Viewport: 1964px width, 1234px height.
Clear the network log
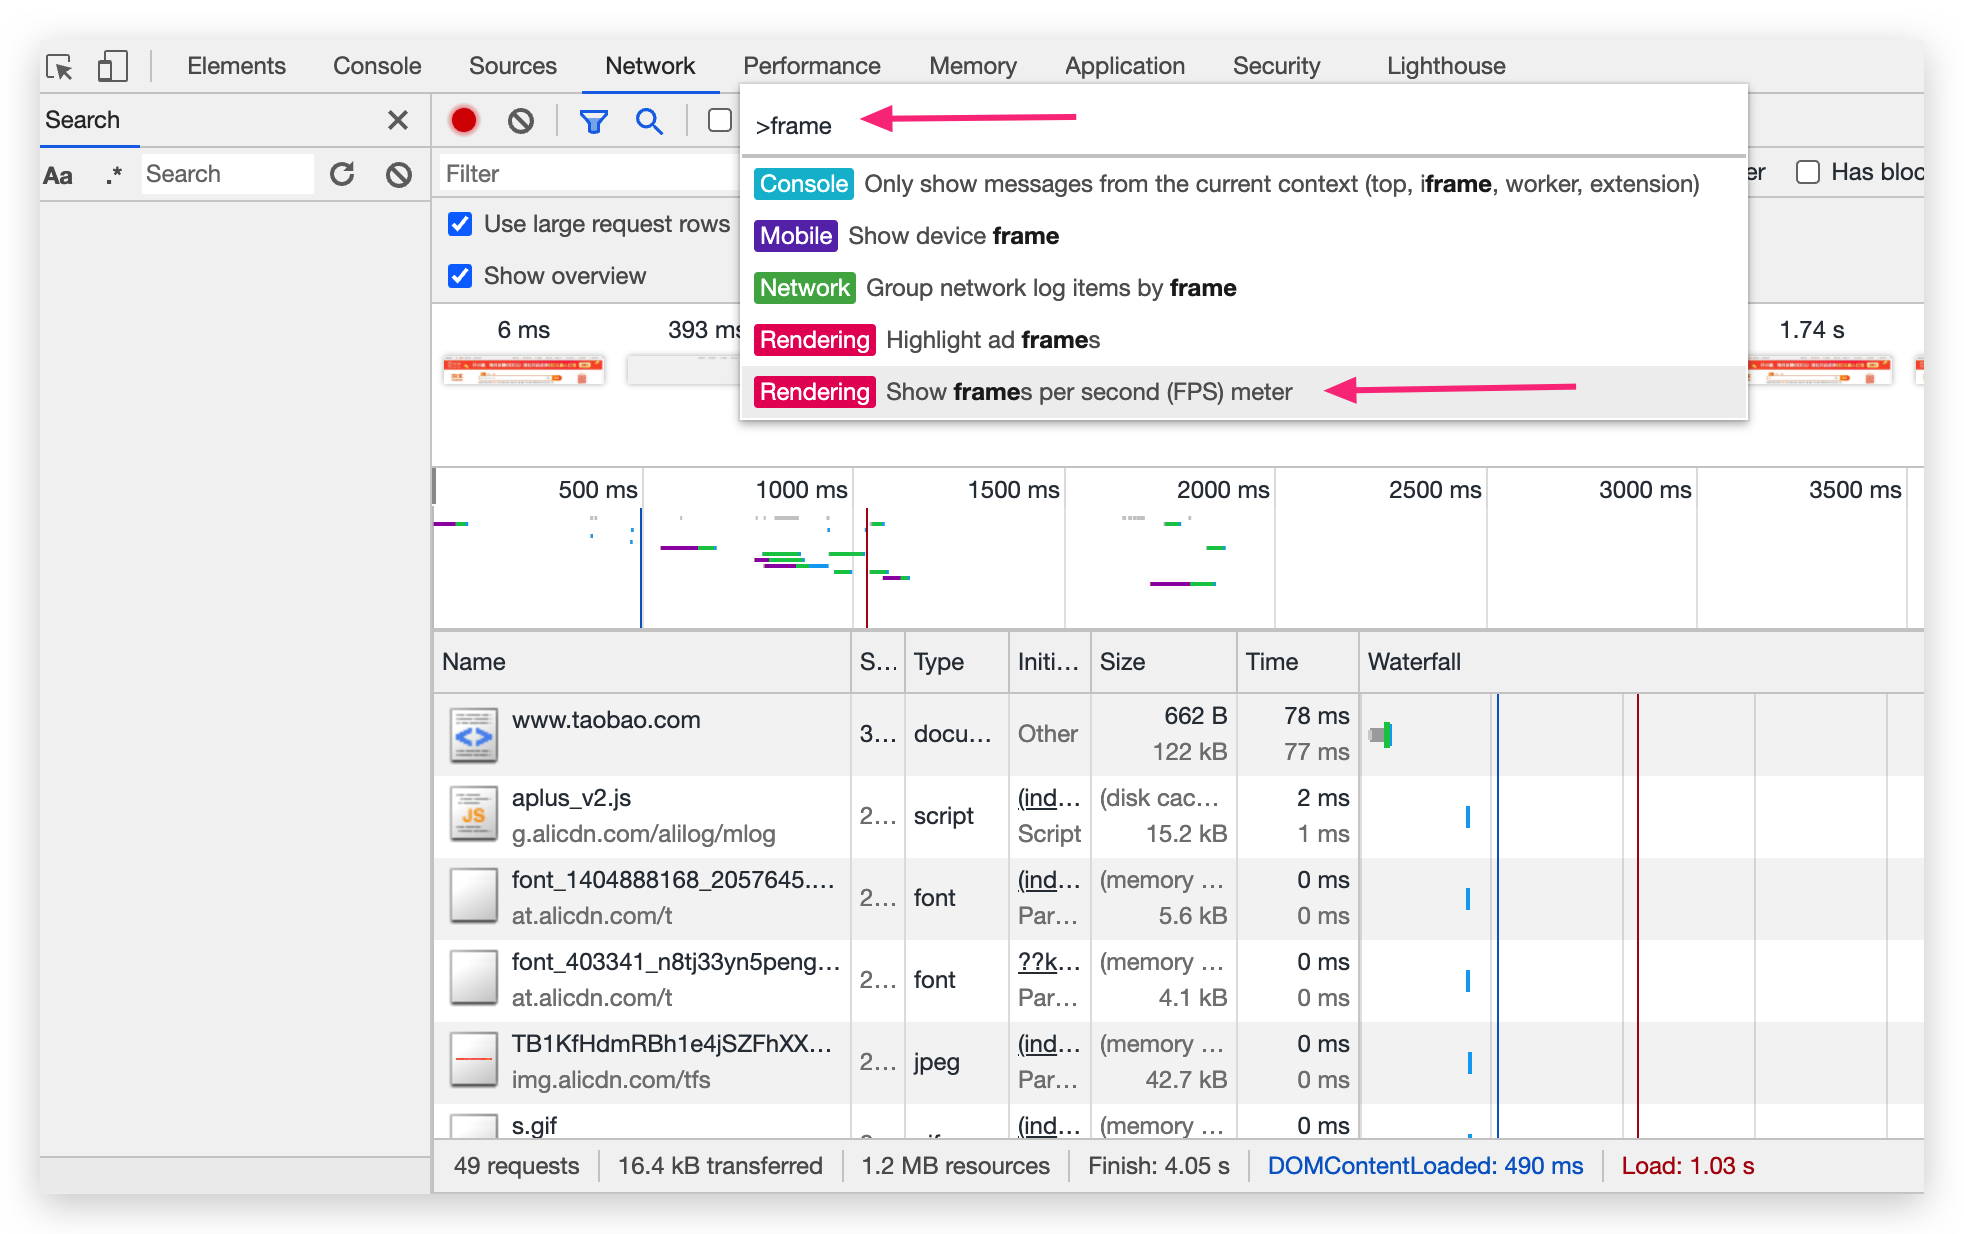(x=520, y=121)
